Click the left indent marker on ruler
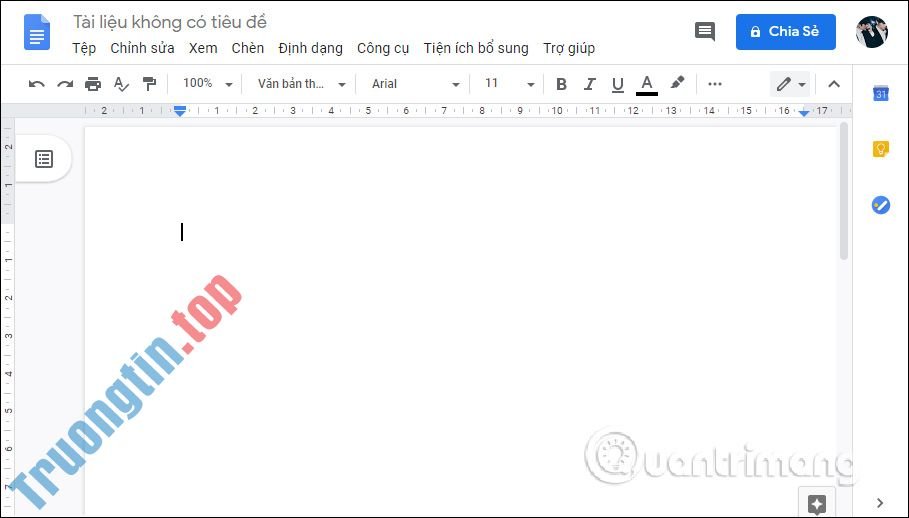The width and height of the screenshot is (909, 518). click(180, 110)
